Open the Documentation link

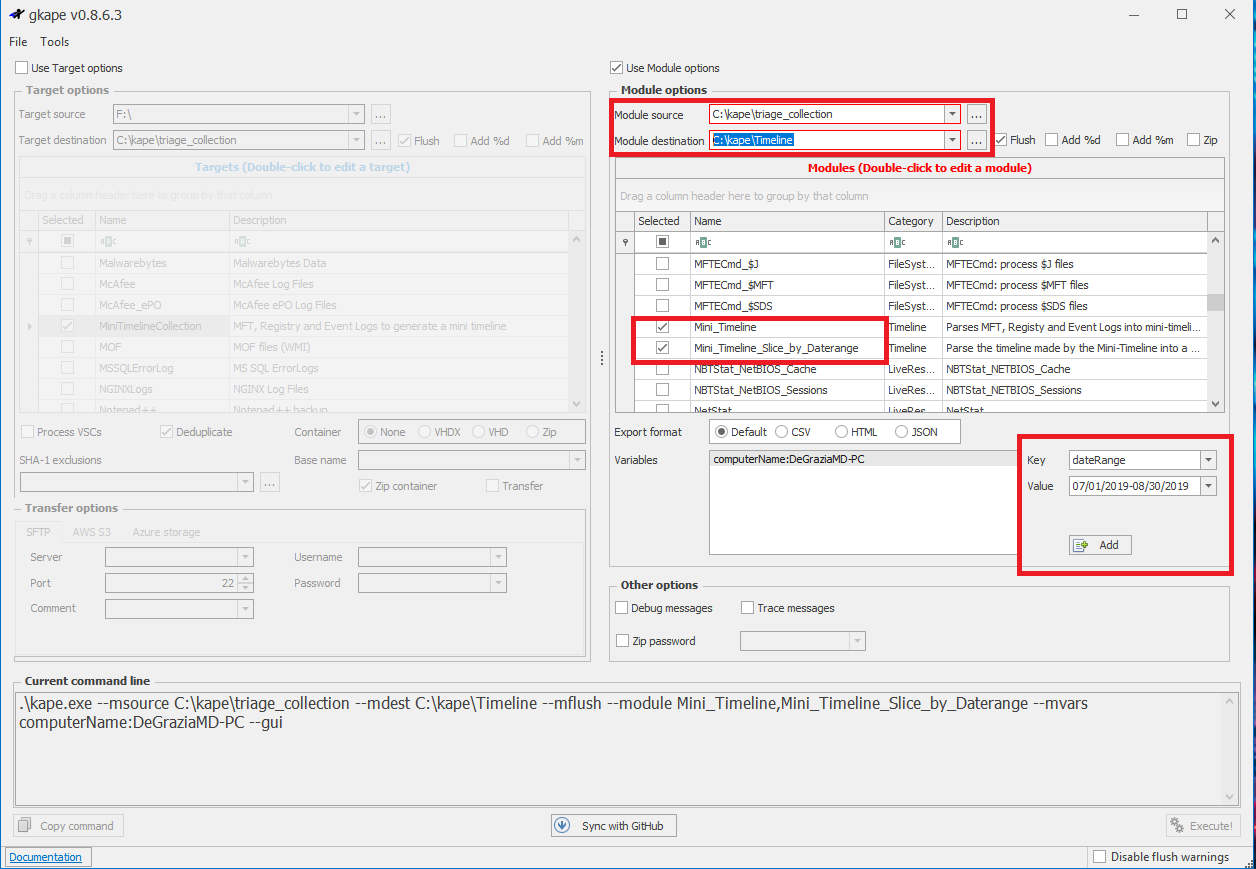tap(47, 856)
